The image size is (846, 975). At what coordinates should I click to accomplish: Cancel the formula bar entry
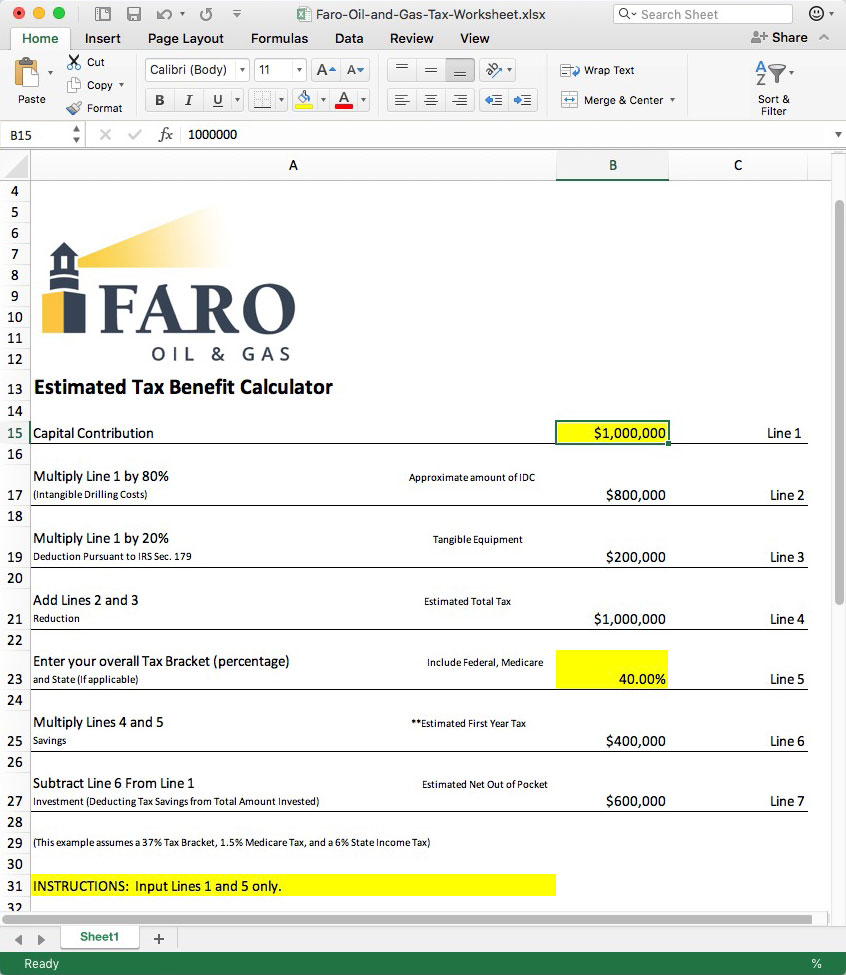point(106,134)
